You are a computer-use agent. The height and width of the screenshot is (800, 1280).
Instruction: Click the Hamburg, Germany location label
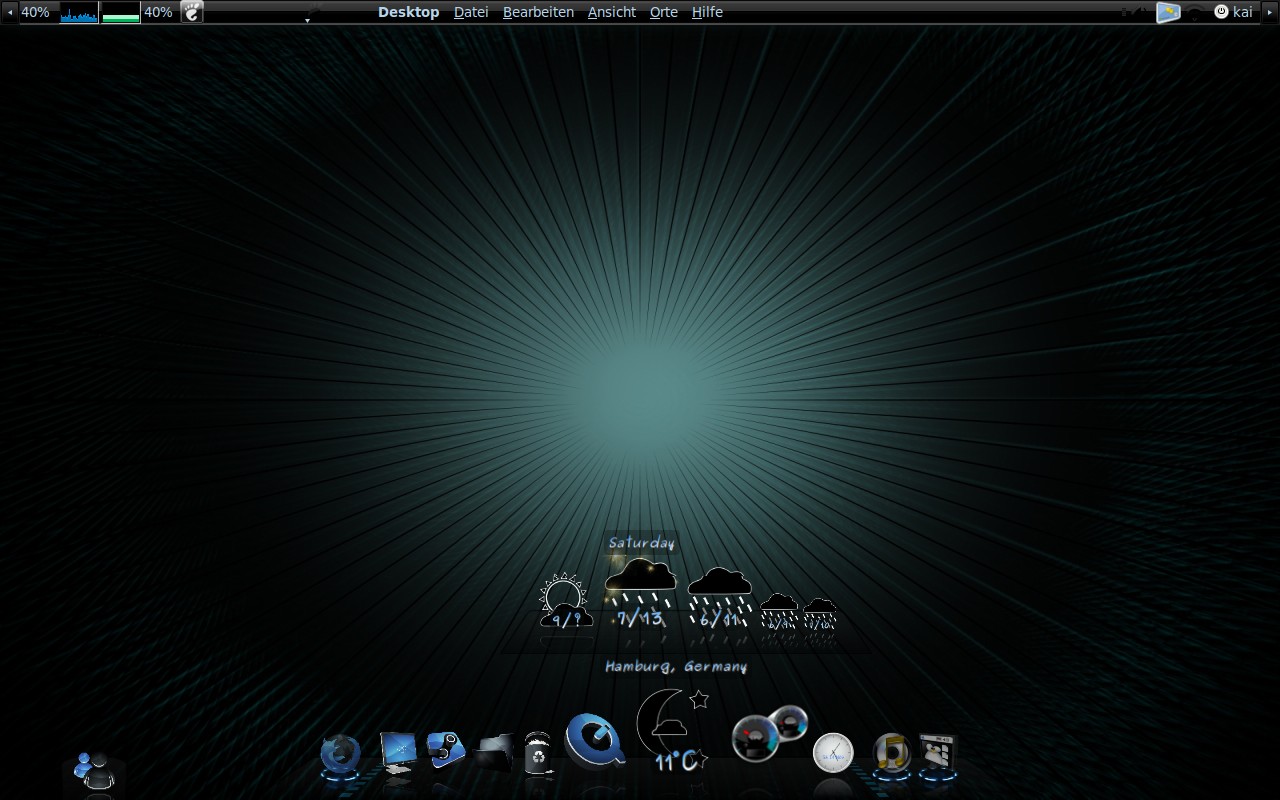pos(676,666)
